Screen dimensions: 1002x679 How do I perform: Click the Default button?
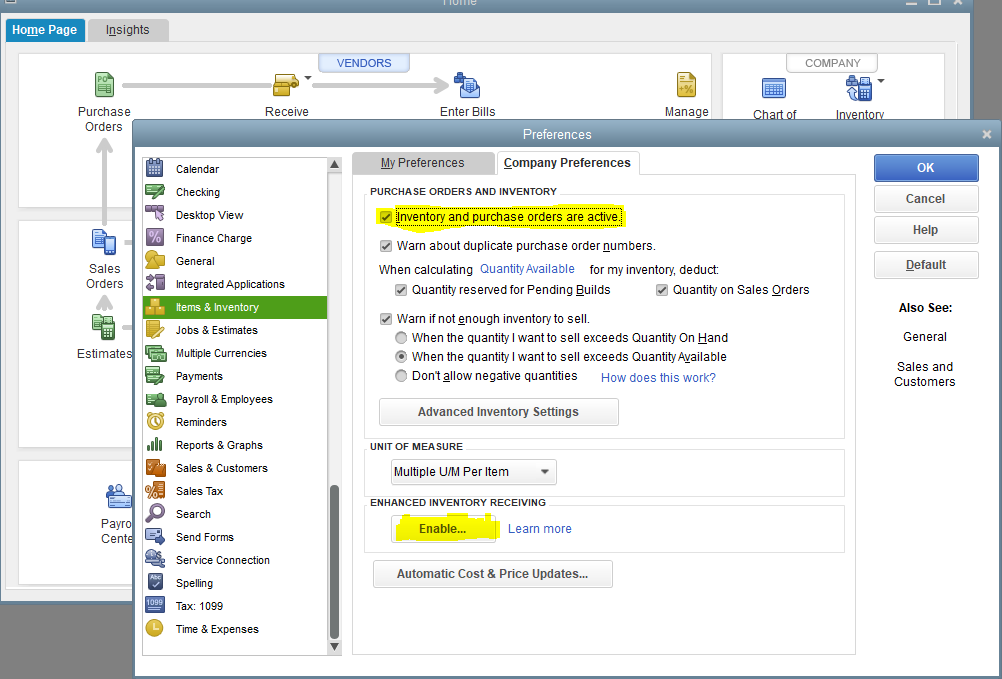point(926,264)
